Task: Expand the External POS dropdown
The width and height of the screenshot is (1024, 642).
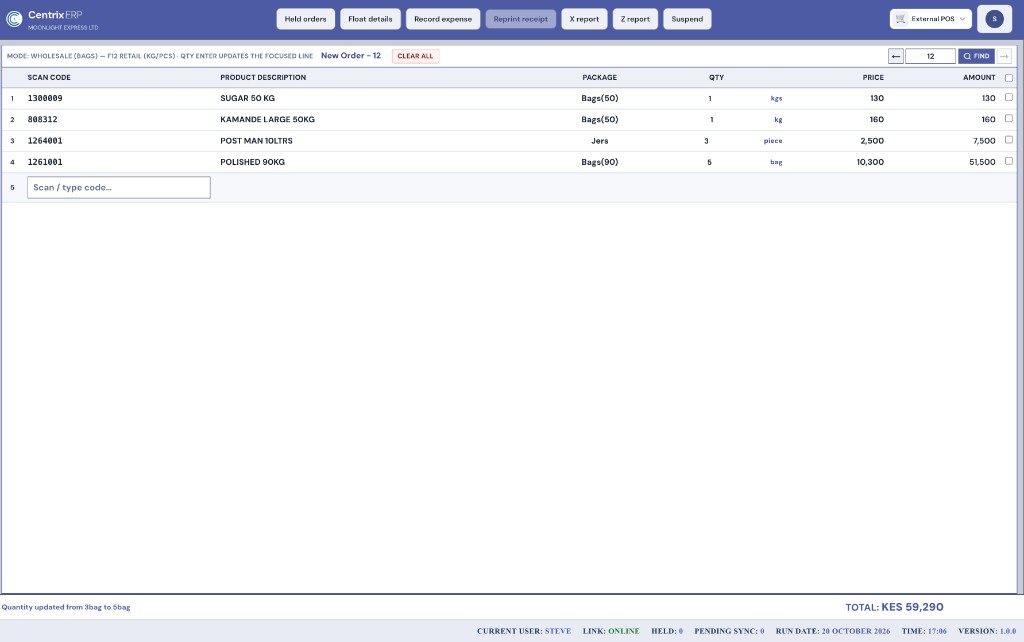Action: (931, 19)
